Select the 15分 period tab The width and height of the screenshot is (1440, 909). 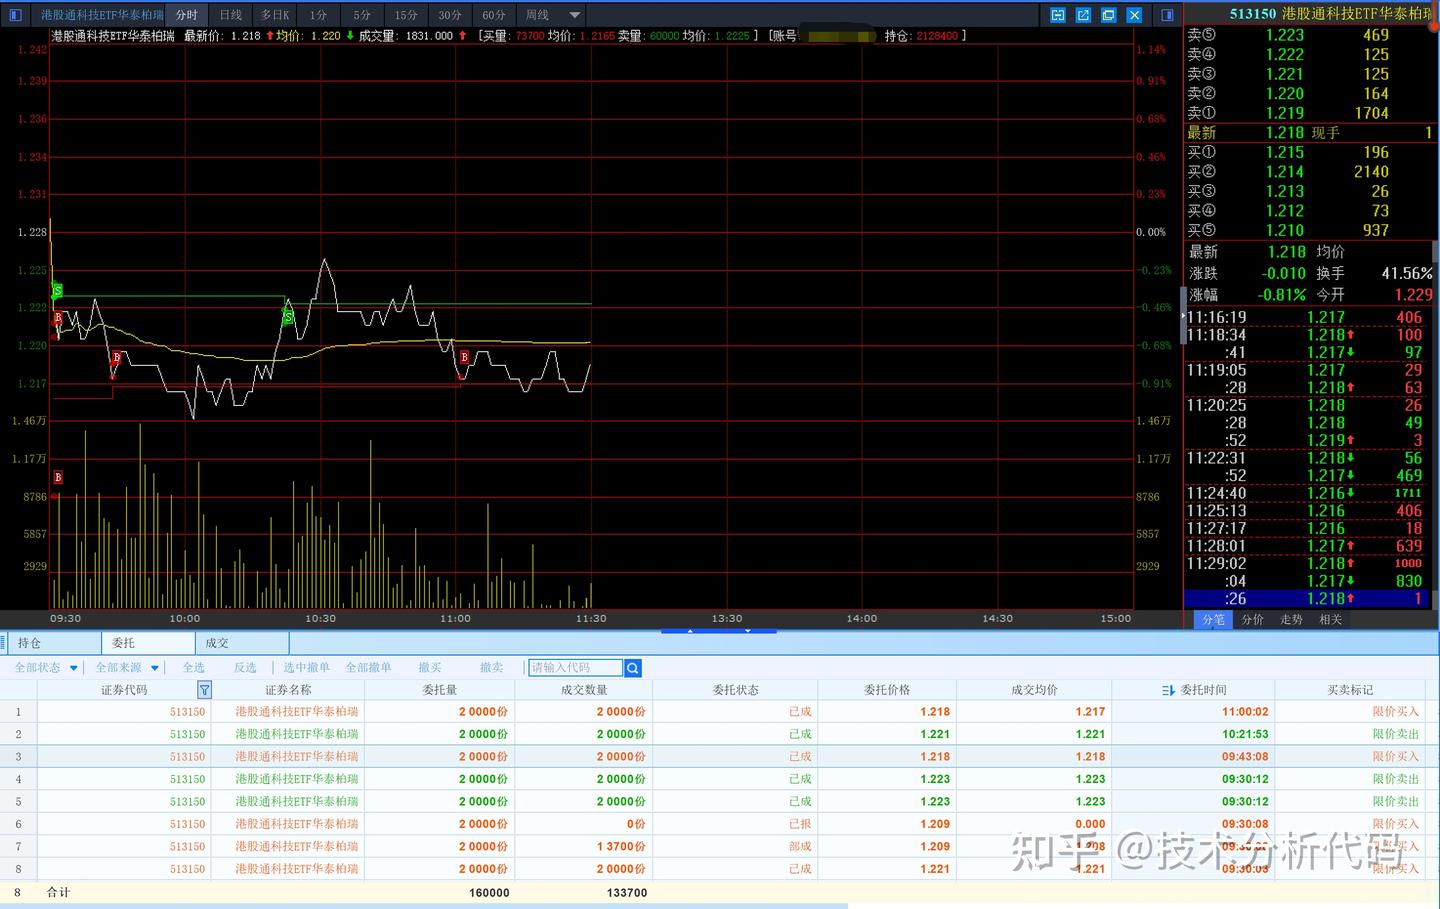coord(406,15)
